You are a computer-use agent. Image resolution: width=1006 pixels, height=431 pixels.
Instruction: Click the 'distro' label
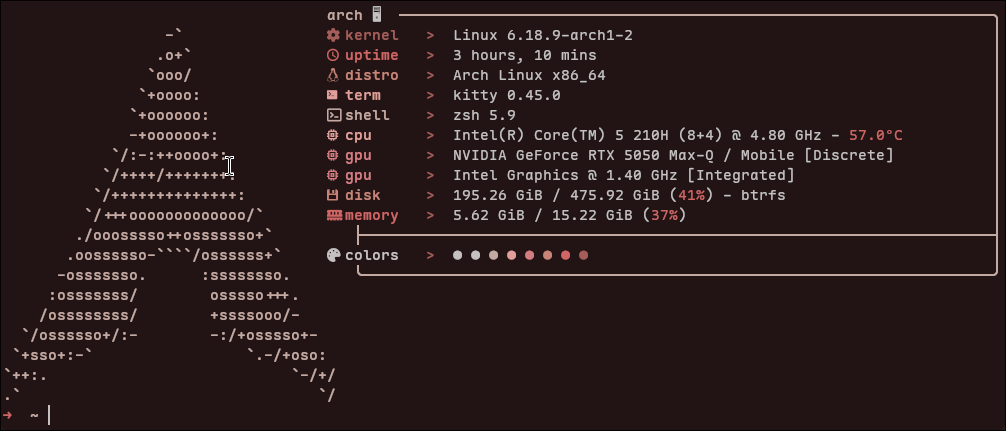[371, 75]
